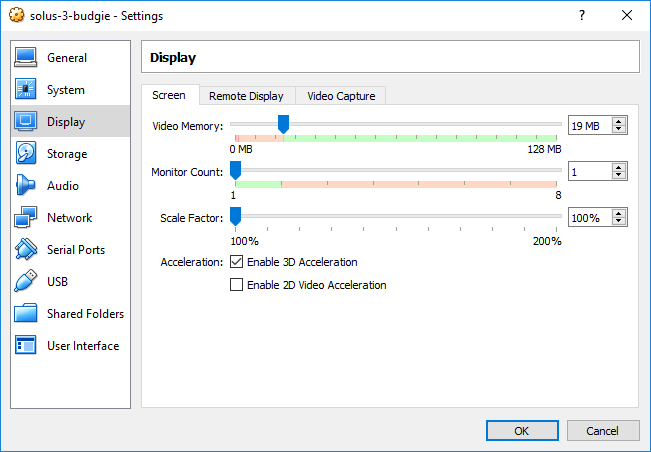Click the 200% maximum scale label

547,241
